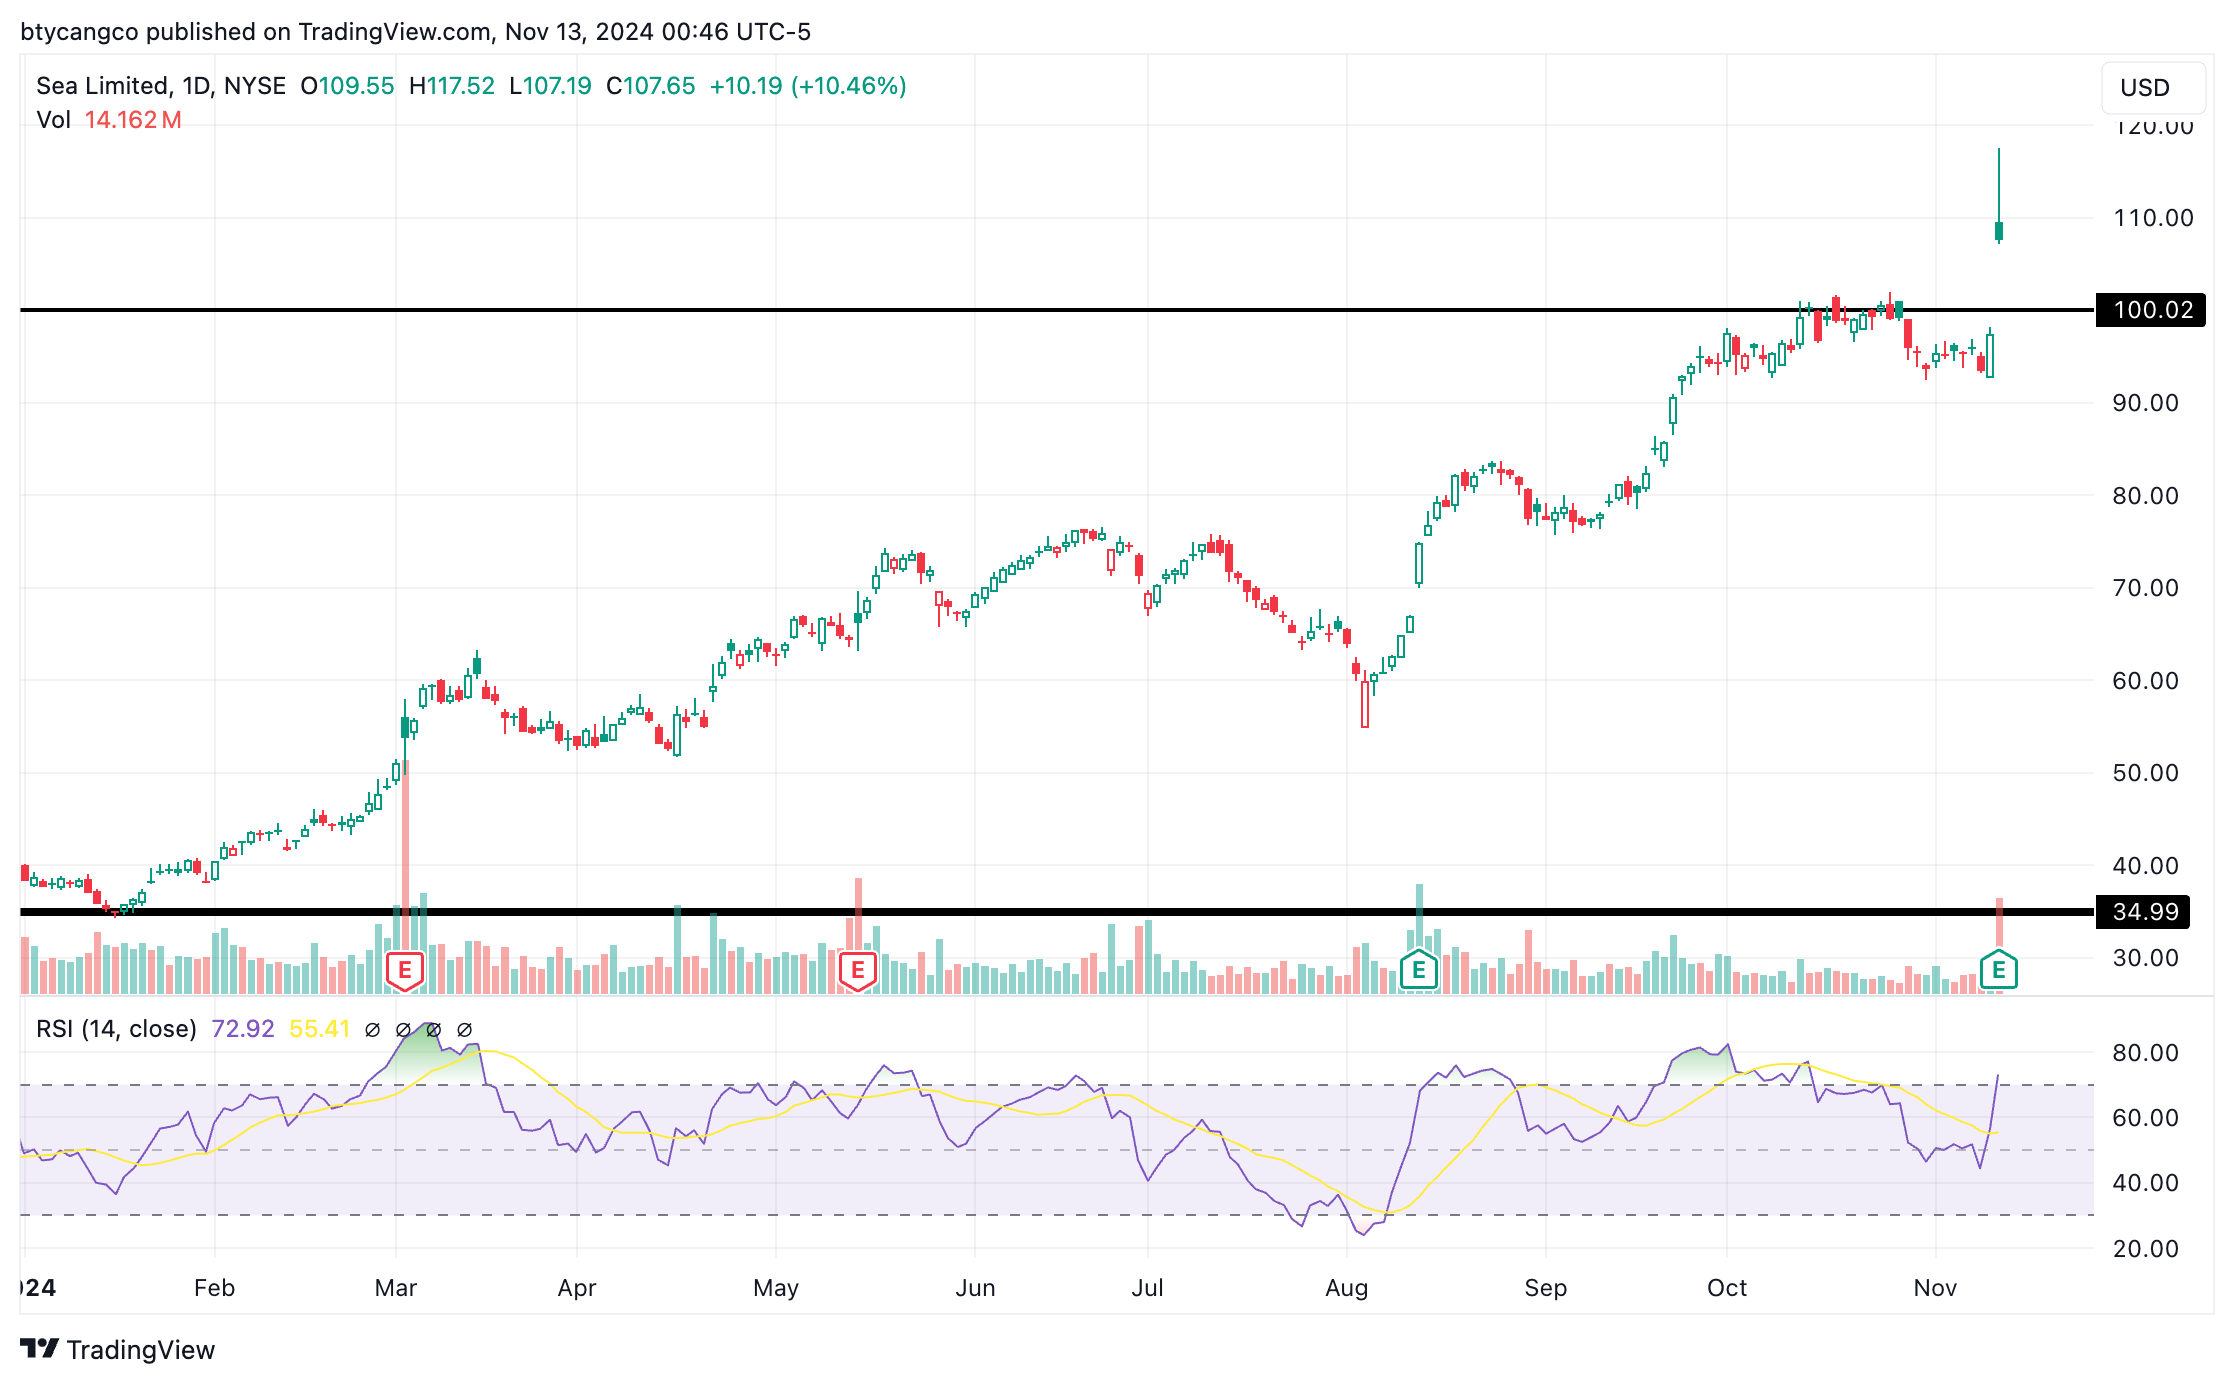Viewport: 2234px width, 1384px height.
Task: Click the 14.162 M volume value
Action: pyautogui.click(x=133, y=120)
